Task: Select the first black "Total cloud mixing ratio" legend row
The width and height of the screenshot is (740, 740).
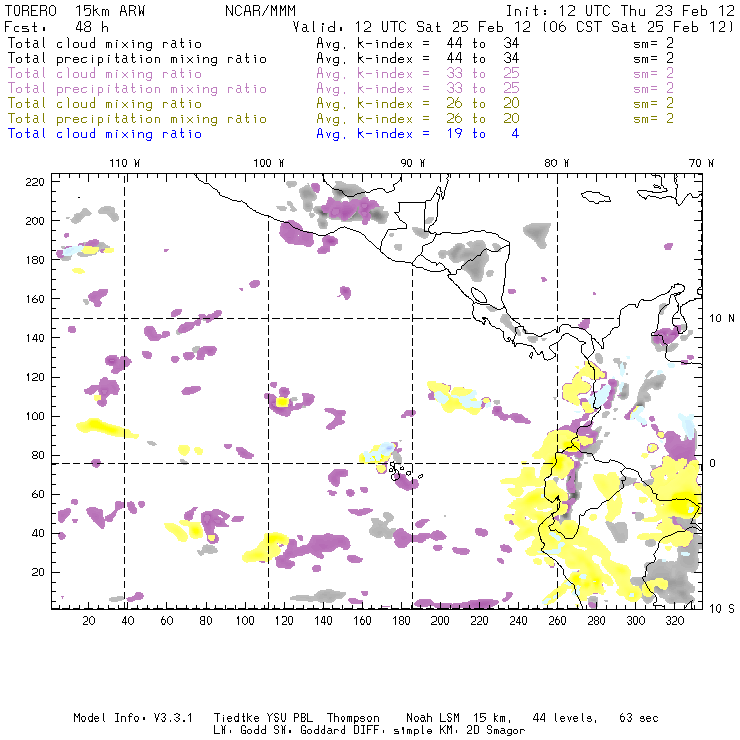Action: pos(341,43)
